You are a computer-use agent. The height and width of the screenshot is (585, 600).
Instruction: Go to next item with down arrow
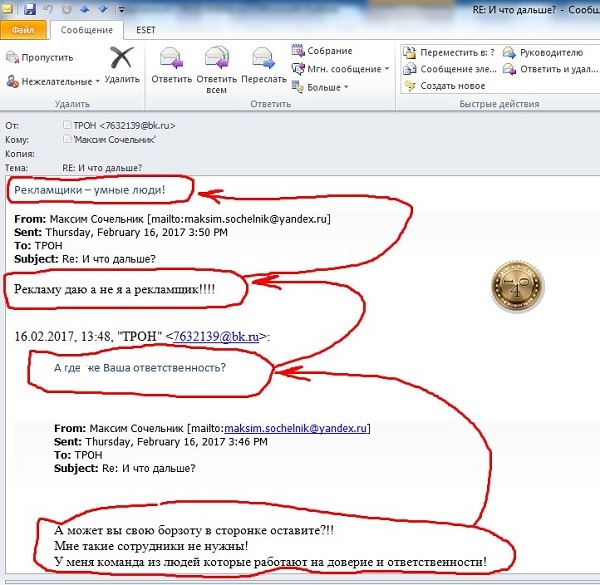click(x=103, y=9)
